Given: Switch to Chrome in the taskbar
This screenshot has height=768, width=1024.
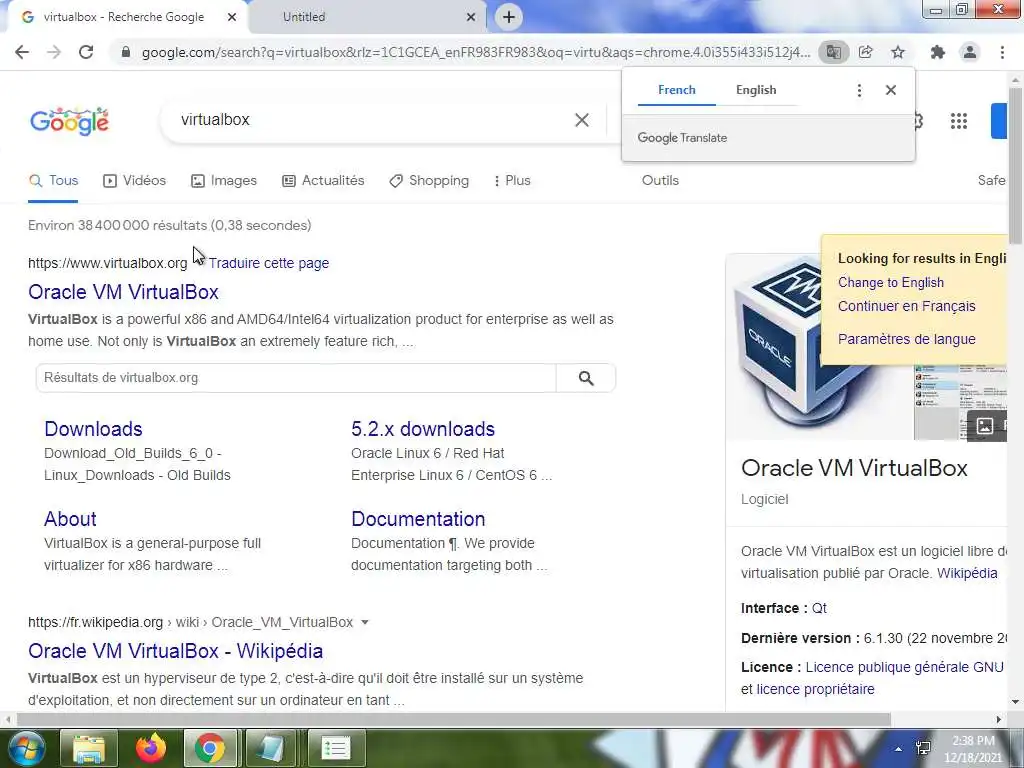Looking at the screenshot, I should 210,748.
